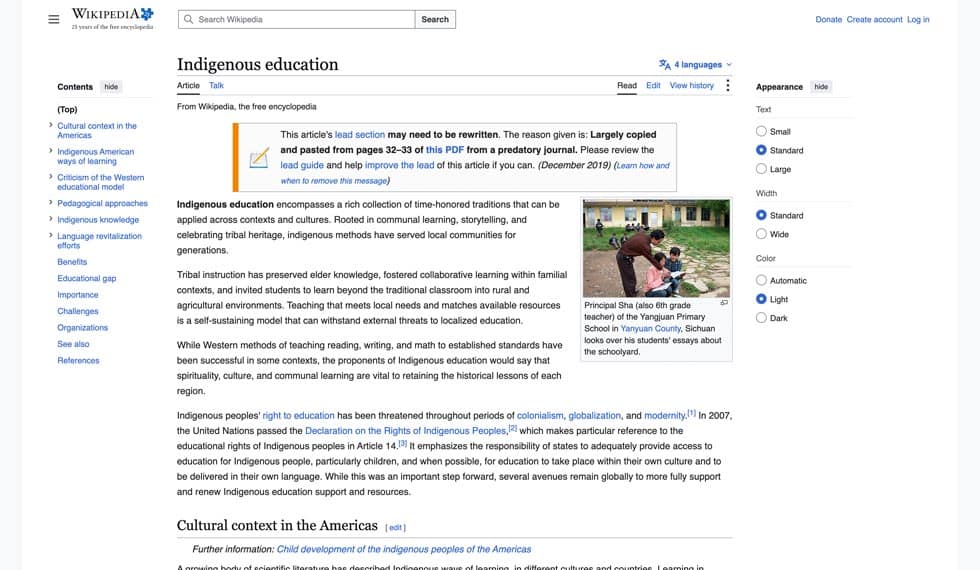Open the lead section link
The width and height of the screenshot is (980, 570).
click(x=359, y=134)
